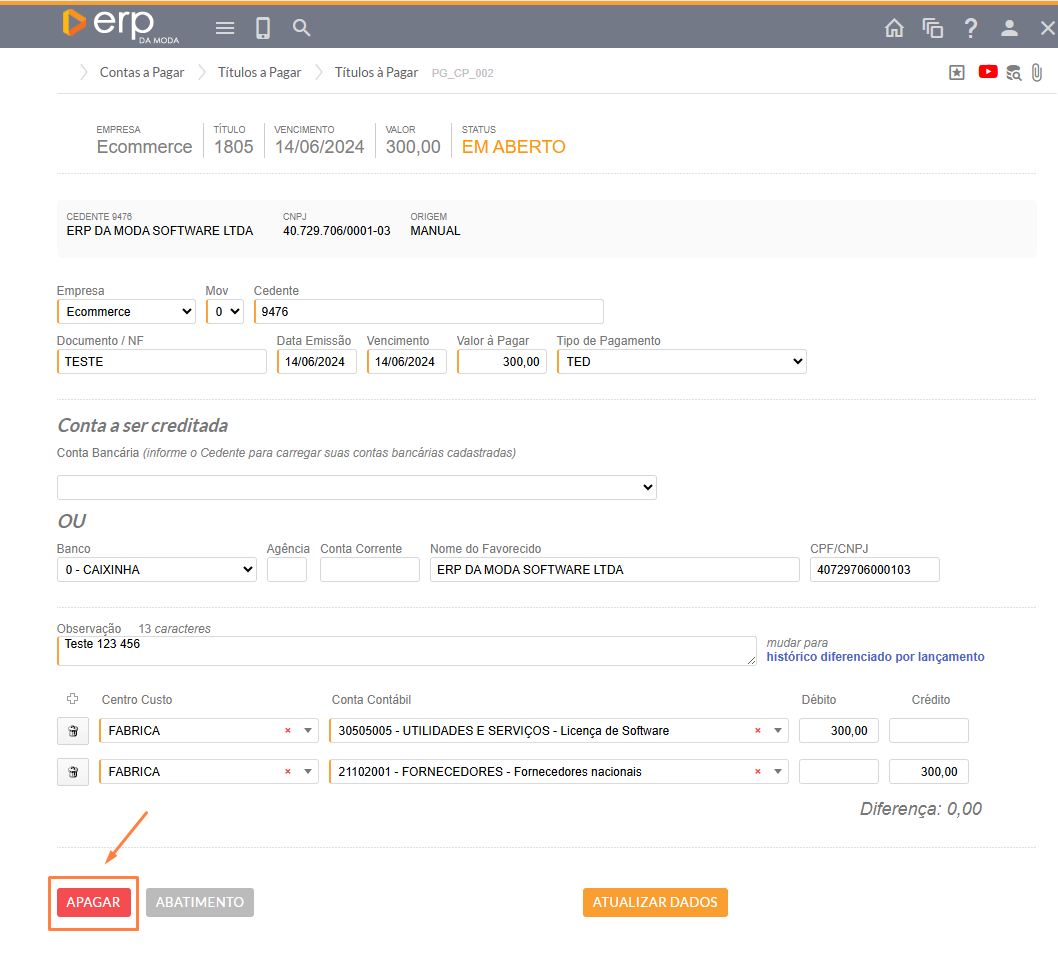Delete the first cost center row
This screenshot has width=1058, height=968.
[x=73, y=731]
